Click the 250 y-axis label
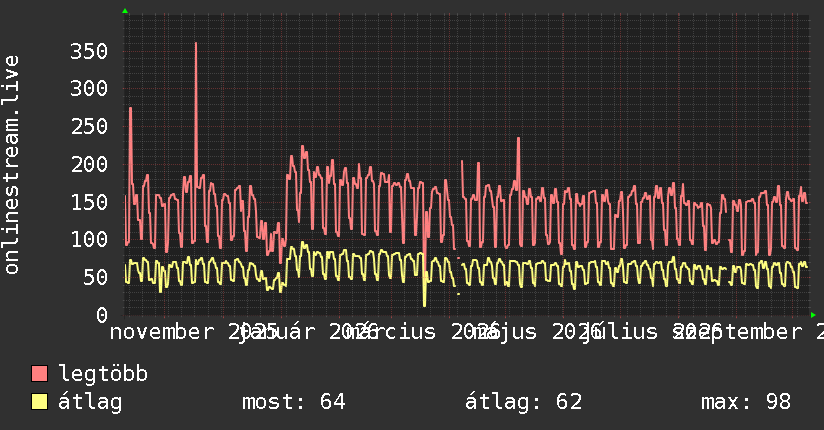 pyautogui.click(x=89, y=126)
